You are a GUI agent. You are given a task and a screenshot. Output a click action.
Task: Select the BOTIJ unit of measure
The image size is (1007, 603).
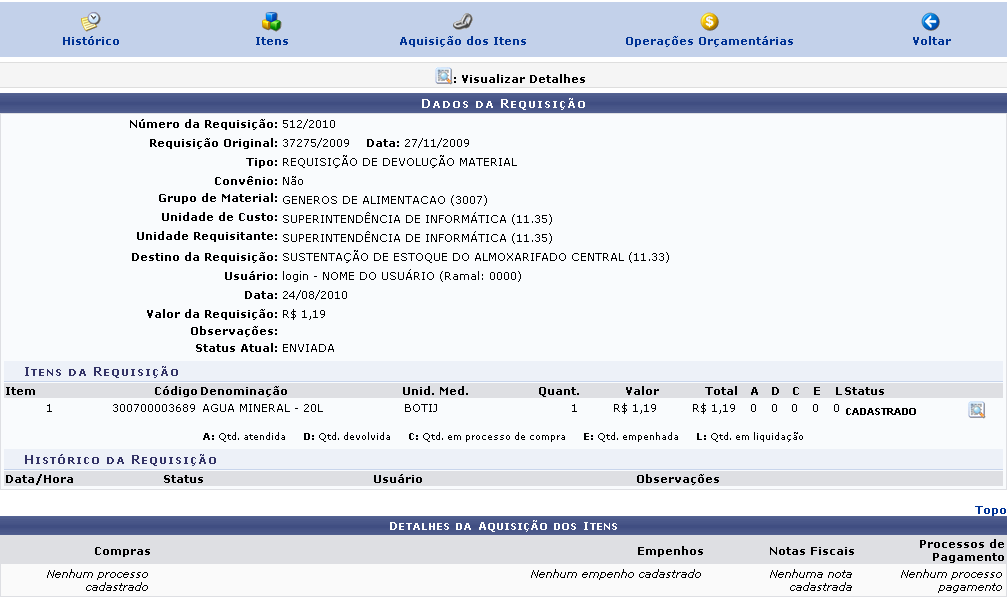click(x=421, y=408)
